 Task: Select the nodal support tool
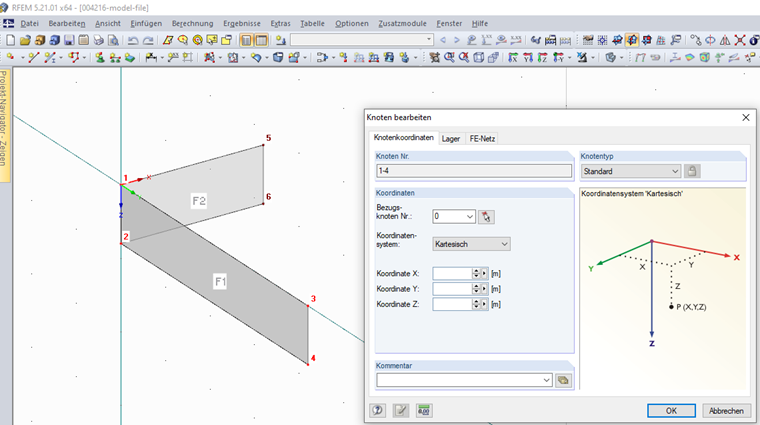(100, 57)
